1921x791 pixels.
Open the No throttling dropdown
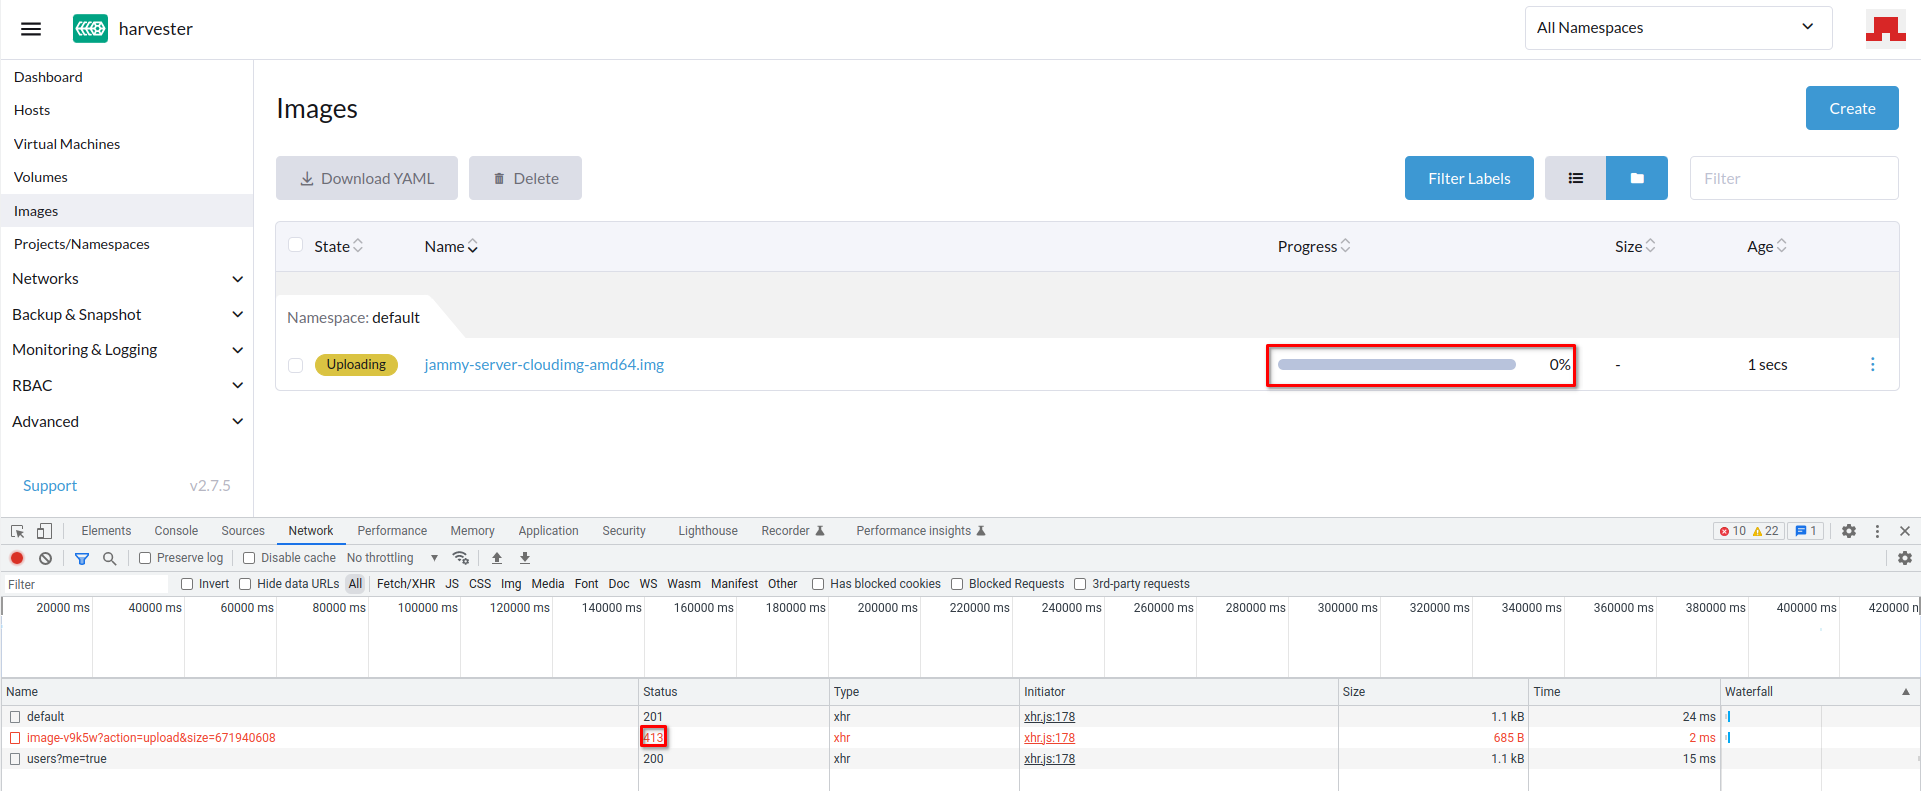pyautogui.click(x=392, y=558)
